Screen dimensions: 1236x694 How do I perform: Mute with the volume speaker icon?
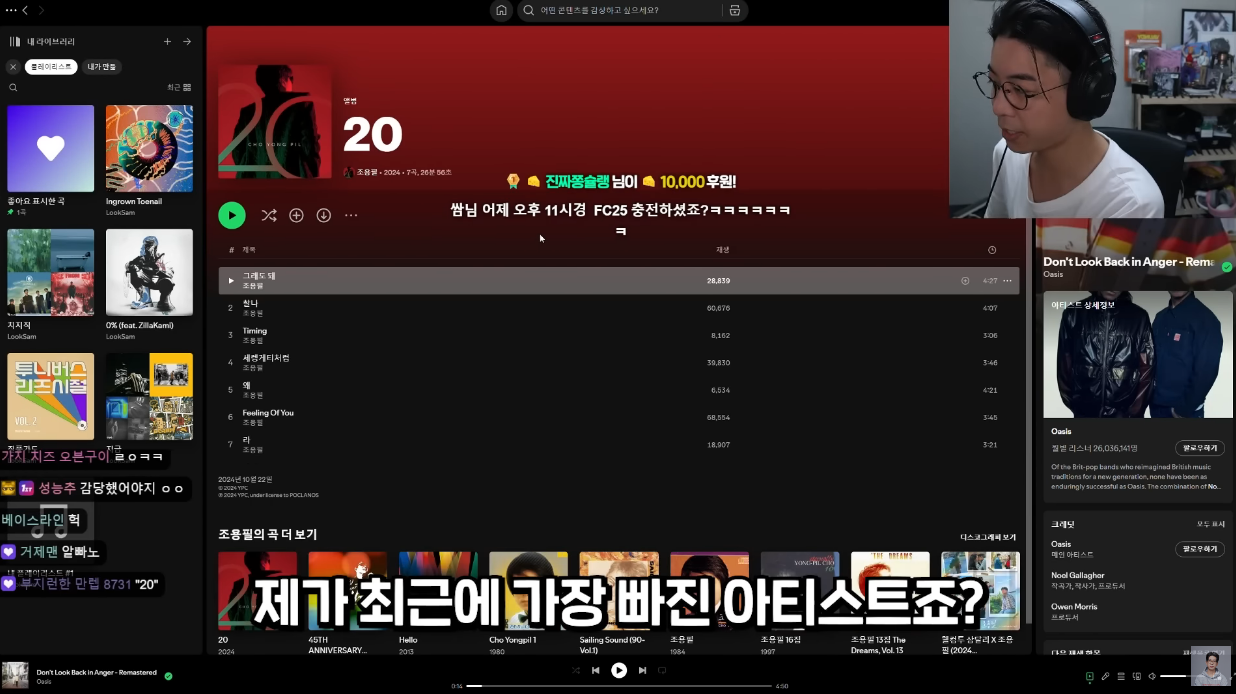pyautogui.click(x=1152, y=677)
